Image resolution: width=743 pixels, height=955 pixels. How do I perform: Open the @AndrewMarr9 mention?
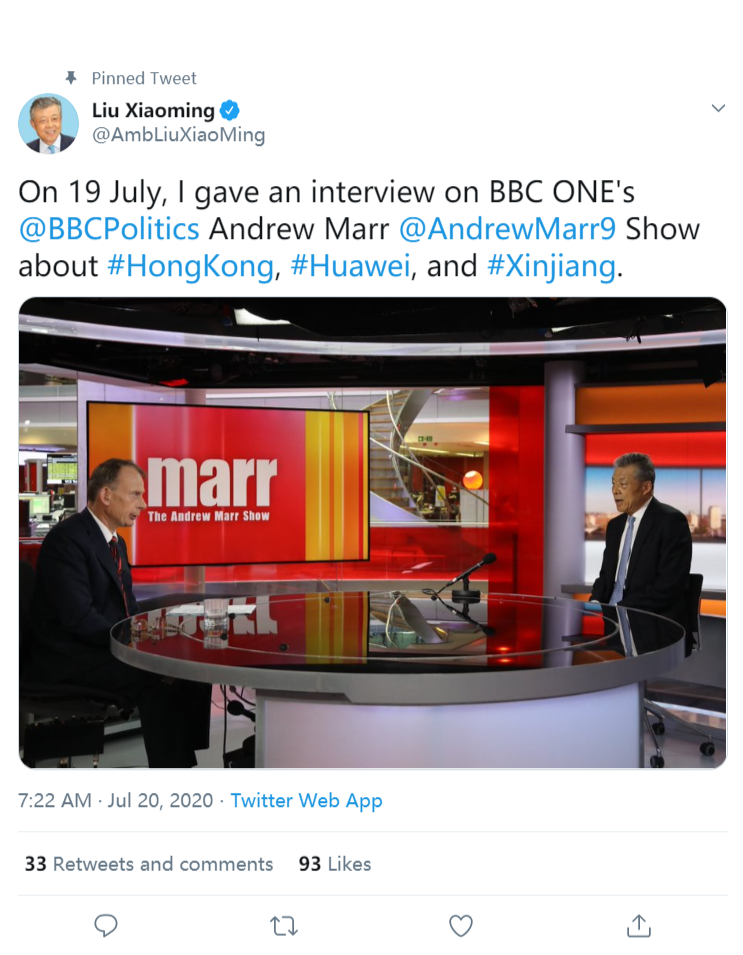507,229
